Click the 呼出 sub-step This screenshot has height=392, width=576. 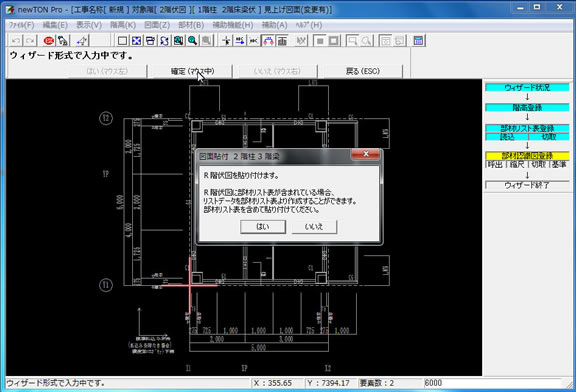(x=496, y=165)
